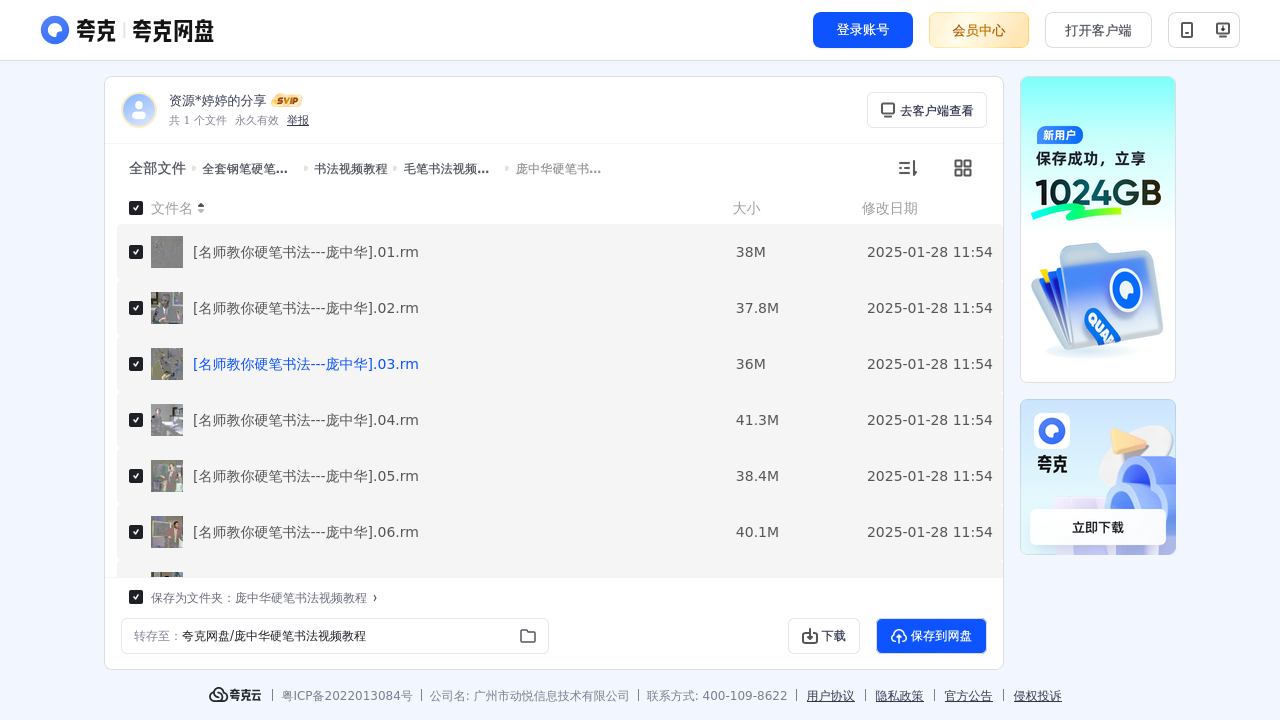Click the folder picker icon in destination field

click(528, 636)
